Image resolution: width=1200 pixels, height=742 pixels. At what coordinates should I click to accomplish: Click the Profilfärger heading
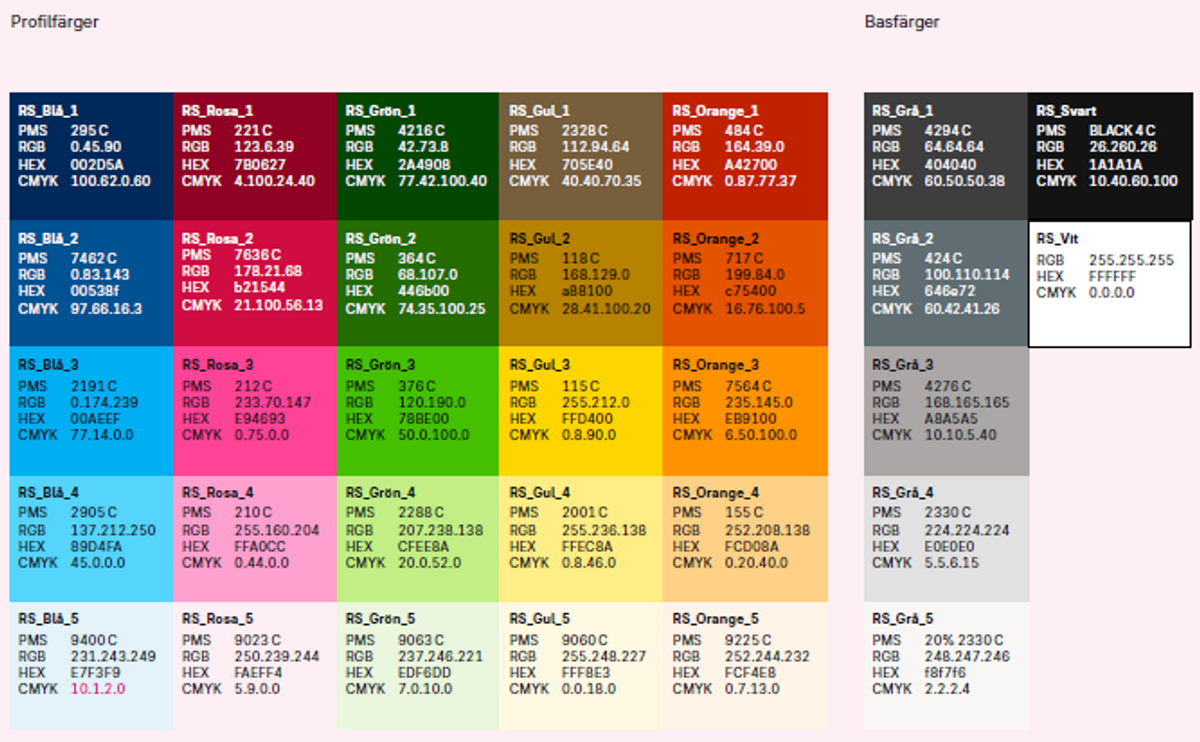coord(55,22)
